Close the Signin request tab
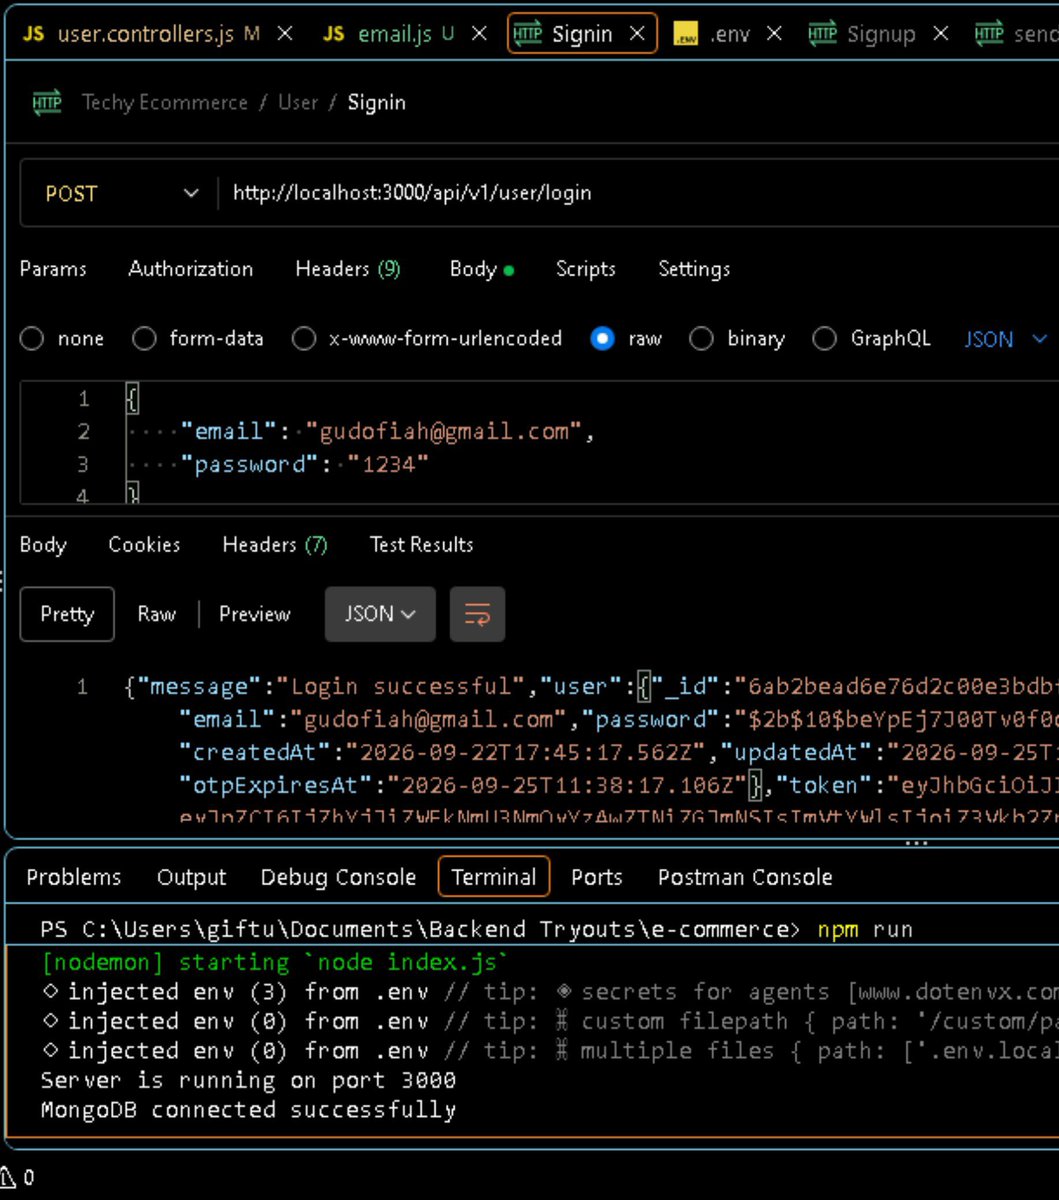 tap(637, 34)
